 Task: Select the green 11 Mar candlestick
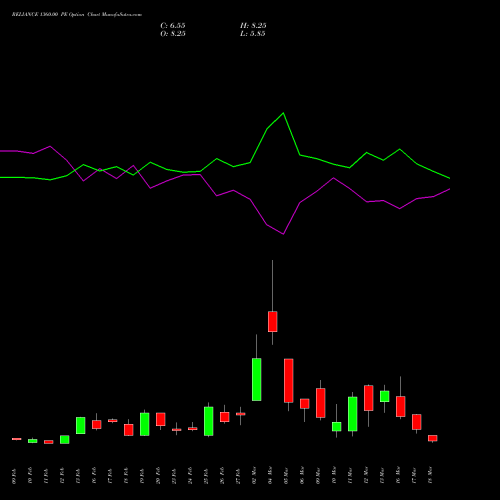[353, 414]
